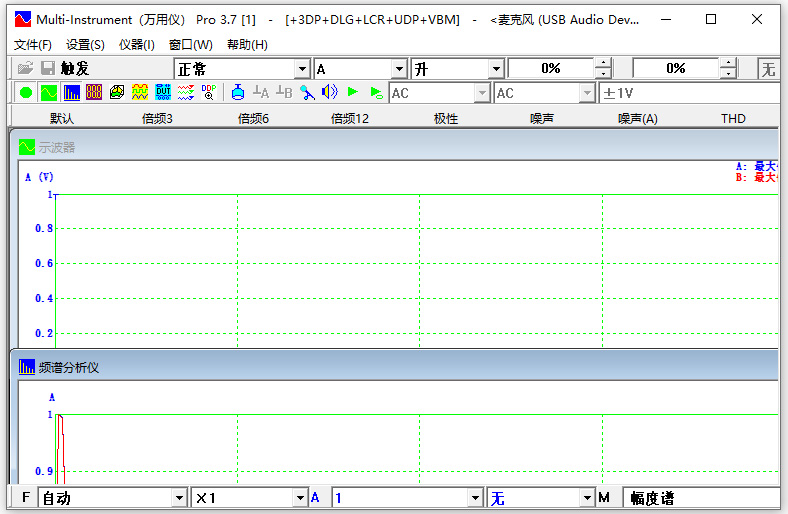Expand the channel A range 1 dropdown

tap(475, 498)
